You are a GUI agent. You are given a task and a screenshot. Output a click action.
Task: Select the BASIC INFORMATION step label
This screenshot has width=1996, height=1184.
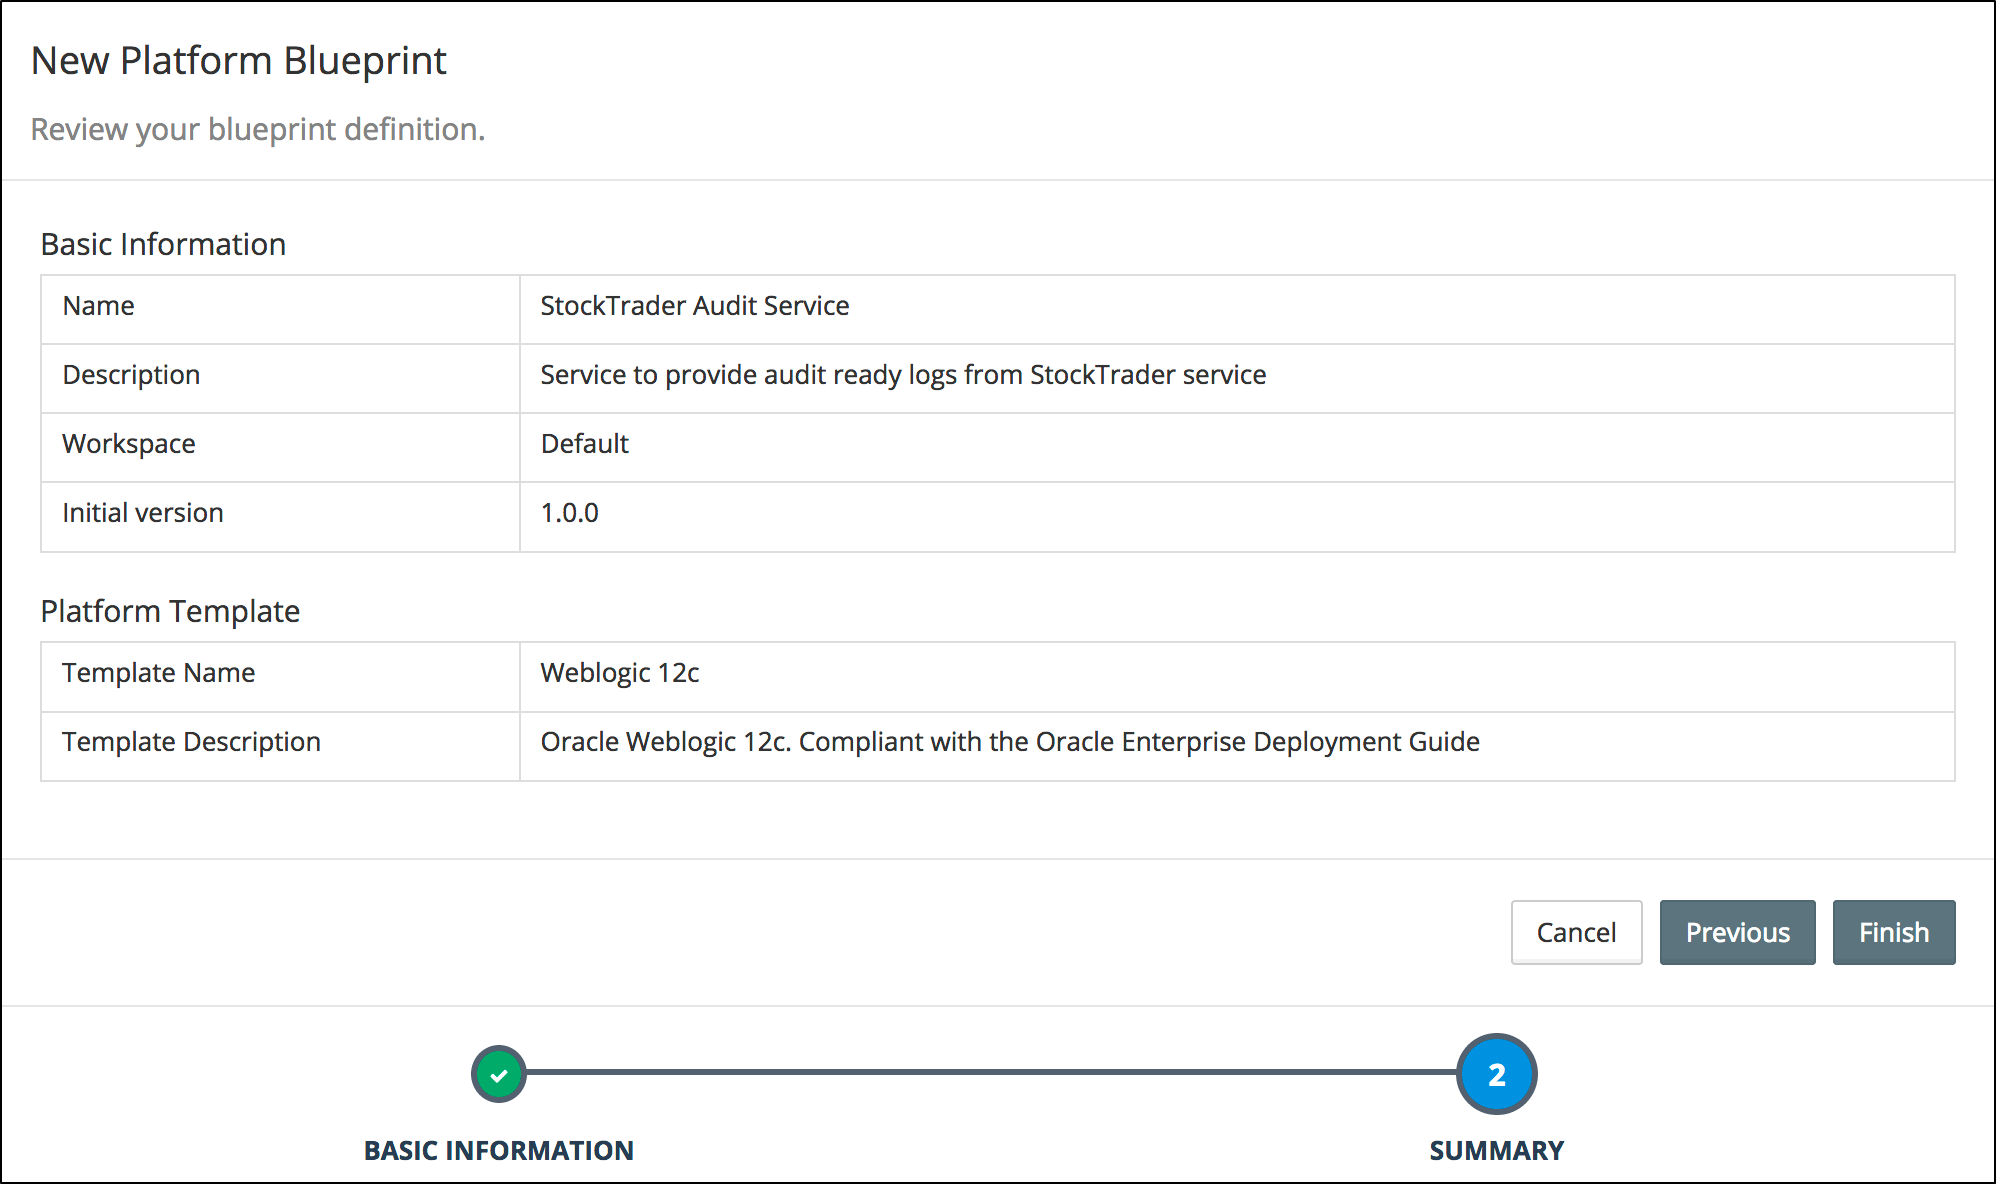(498, 1150)
